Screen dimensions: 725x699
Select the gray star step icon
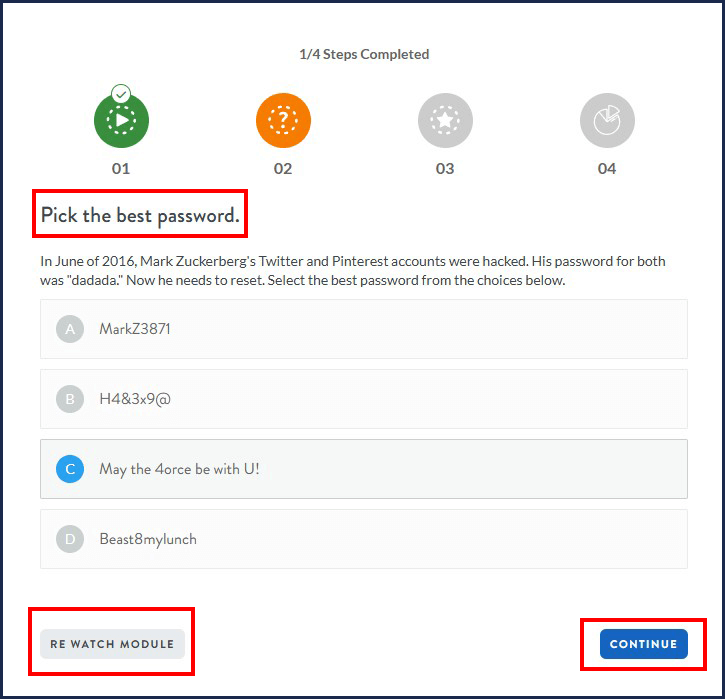[445, 121]
